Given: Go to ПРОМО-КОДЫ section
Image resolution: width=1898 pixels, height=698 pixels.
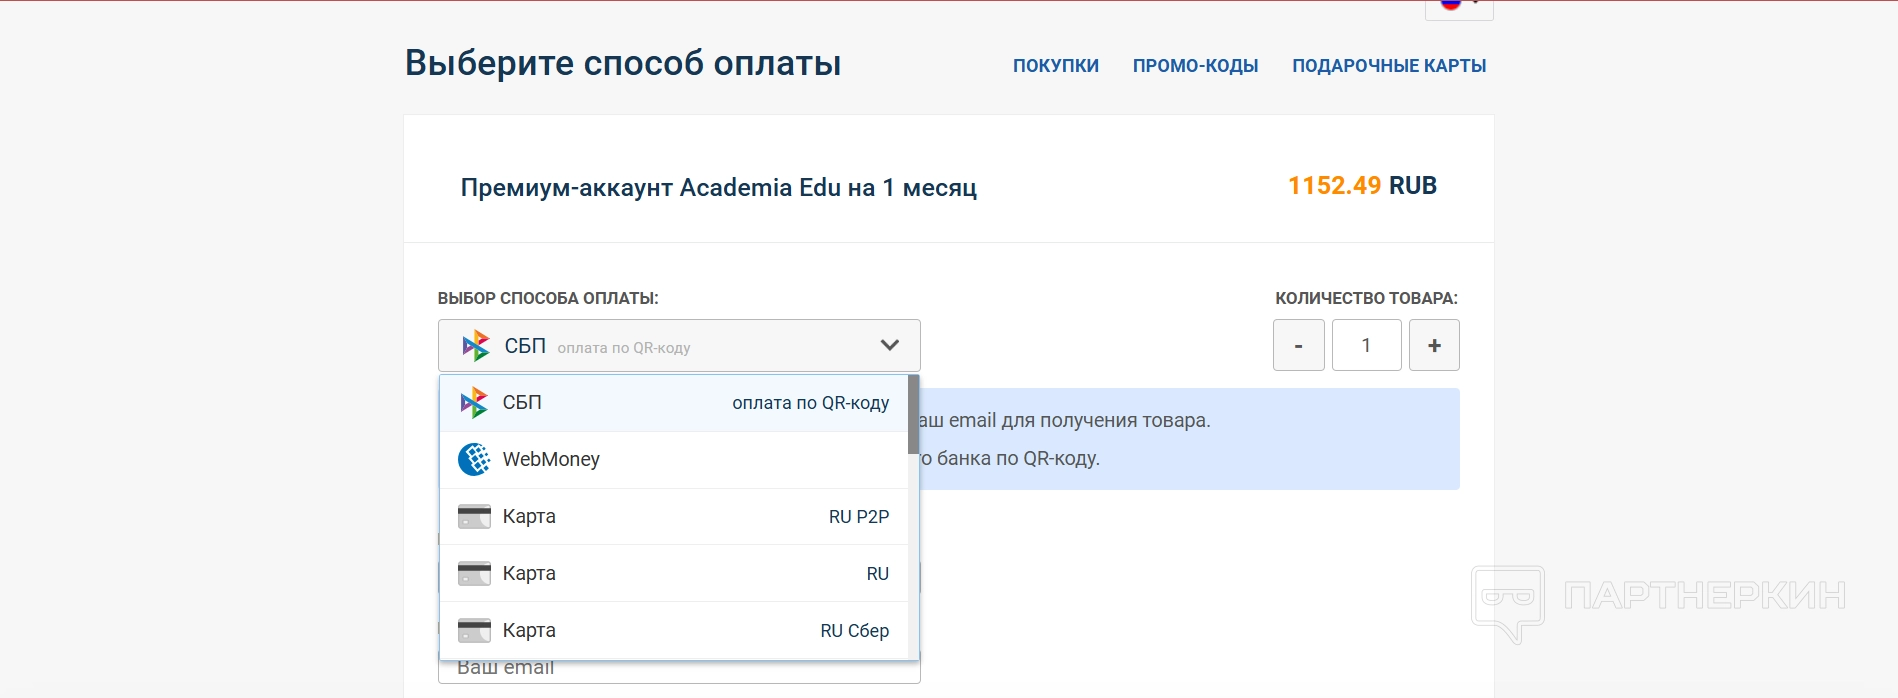Looking at the screenshot, I should point(1195,66).
